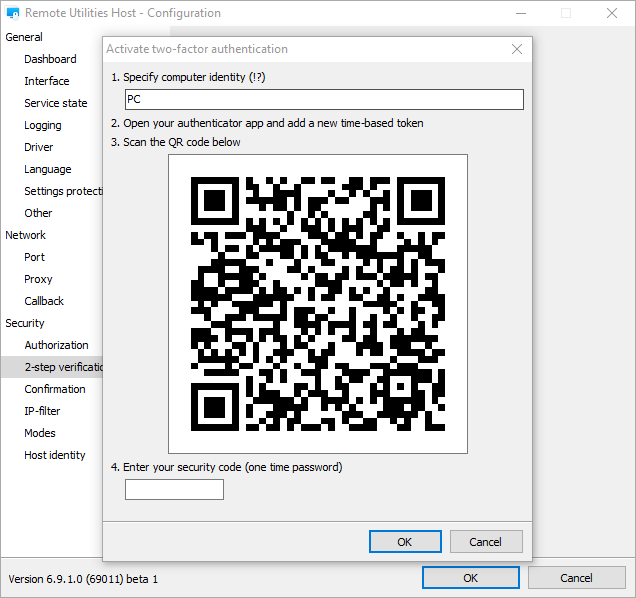Click Cancel in the Configuration window

coord(576,578)
